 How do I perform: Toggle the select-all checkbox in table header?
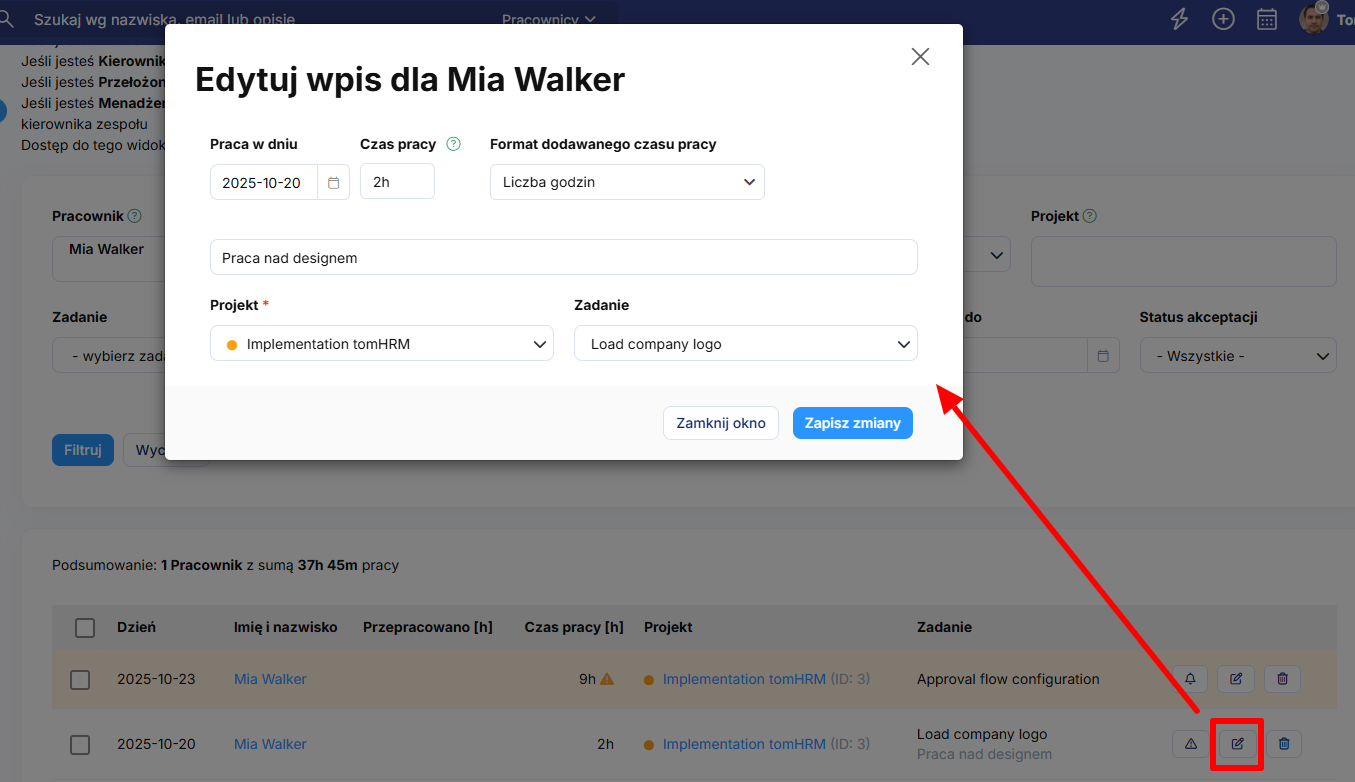coord(85,627)
